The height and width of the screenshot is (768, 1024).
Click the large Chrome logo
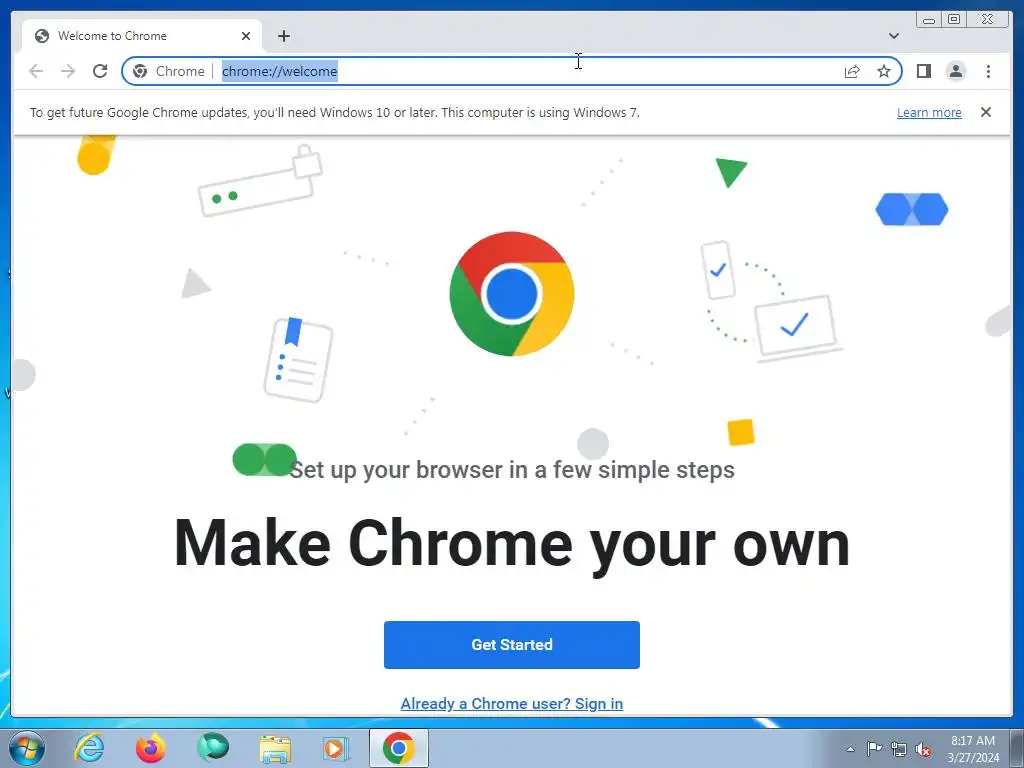point(511,294)
